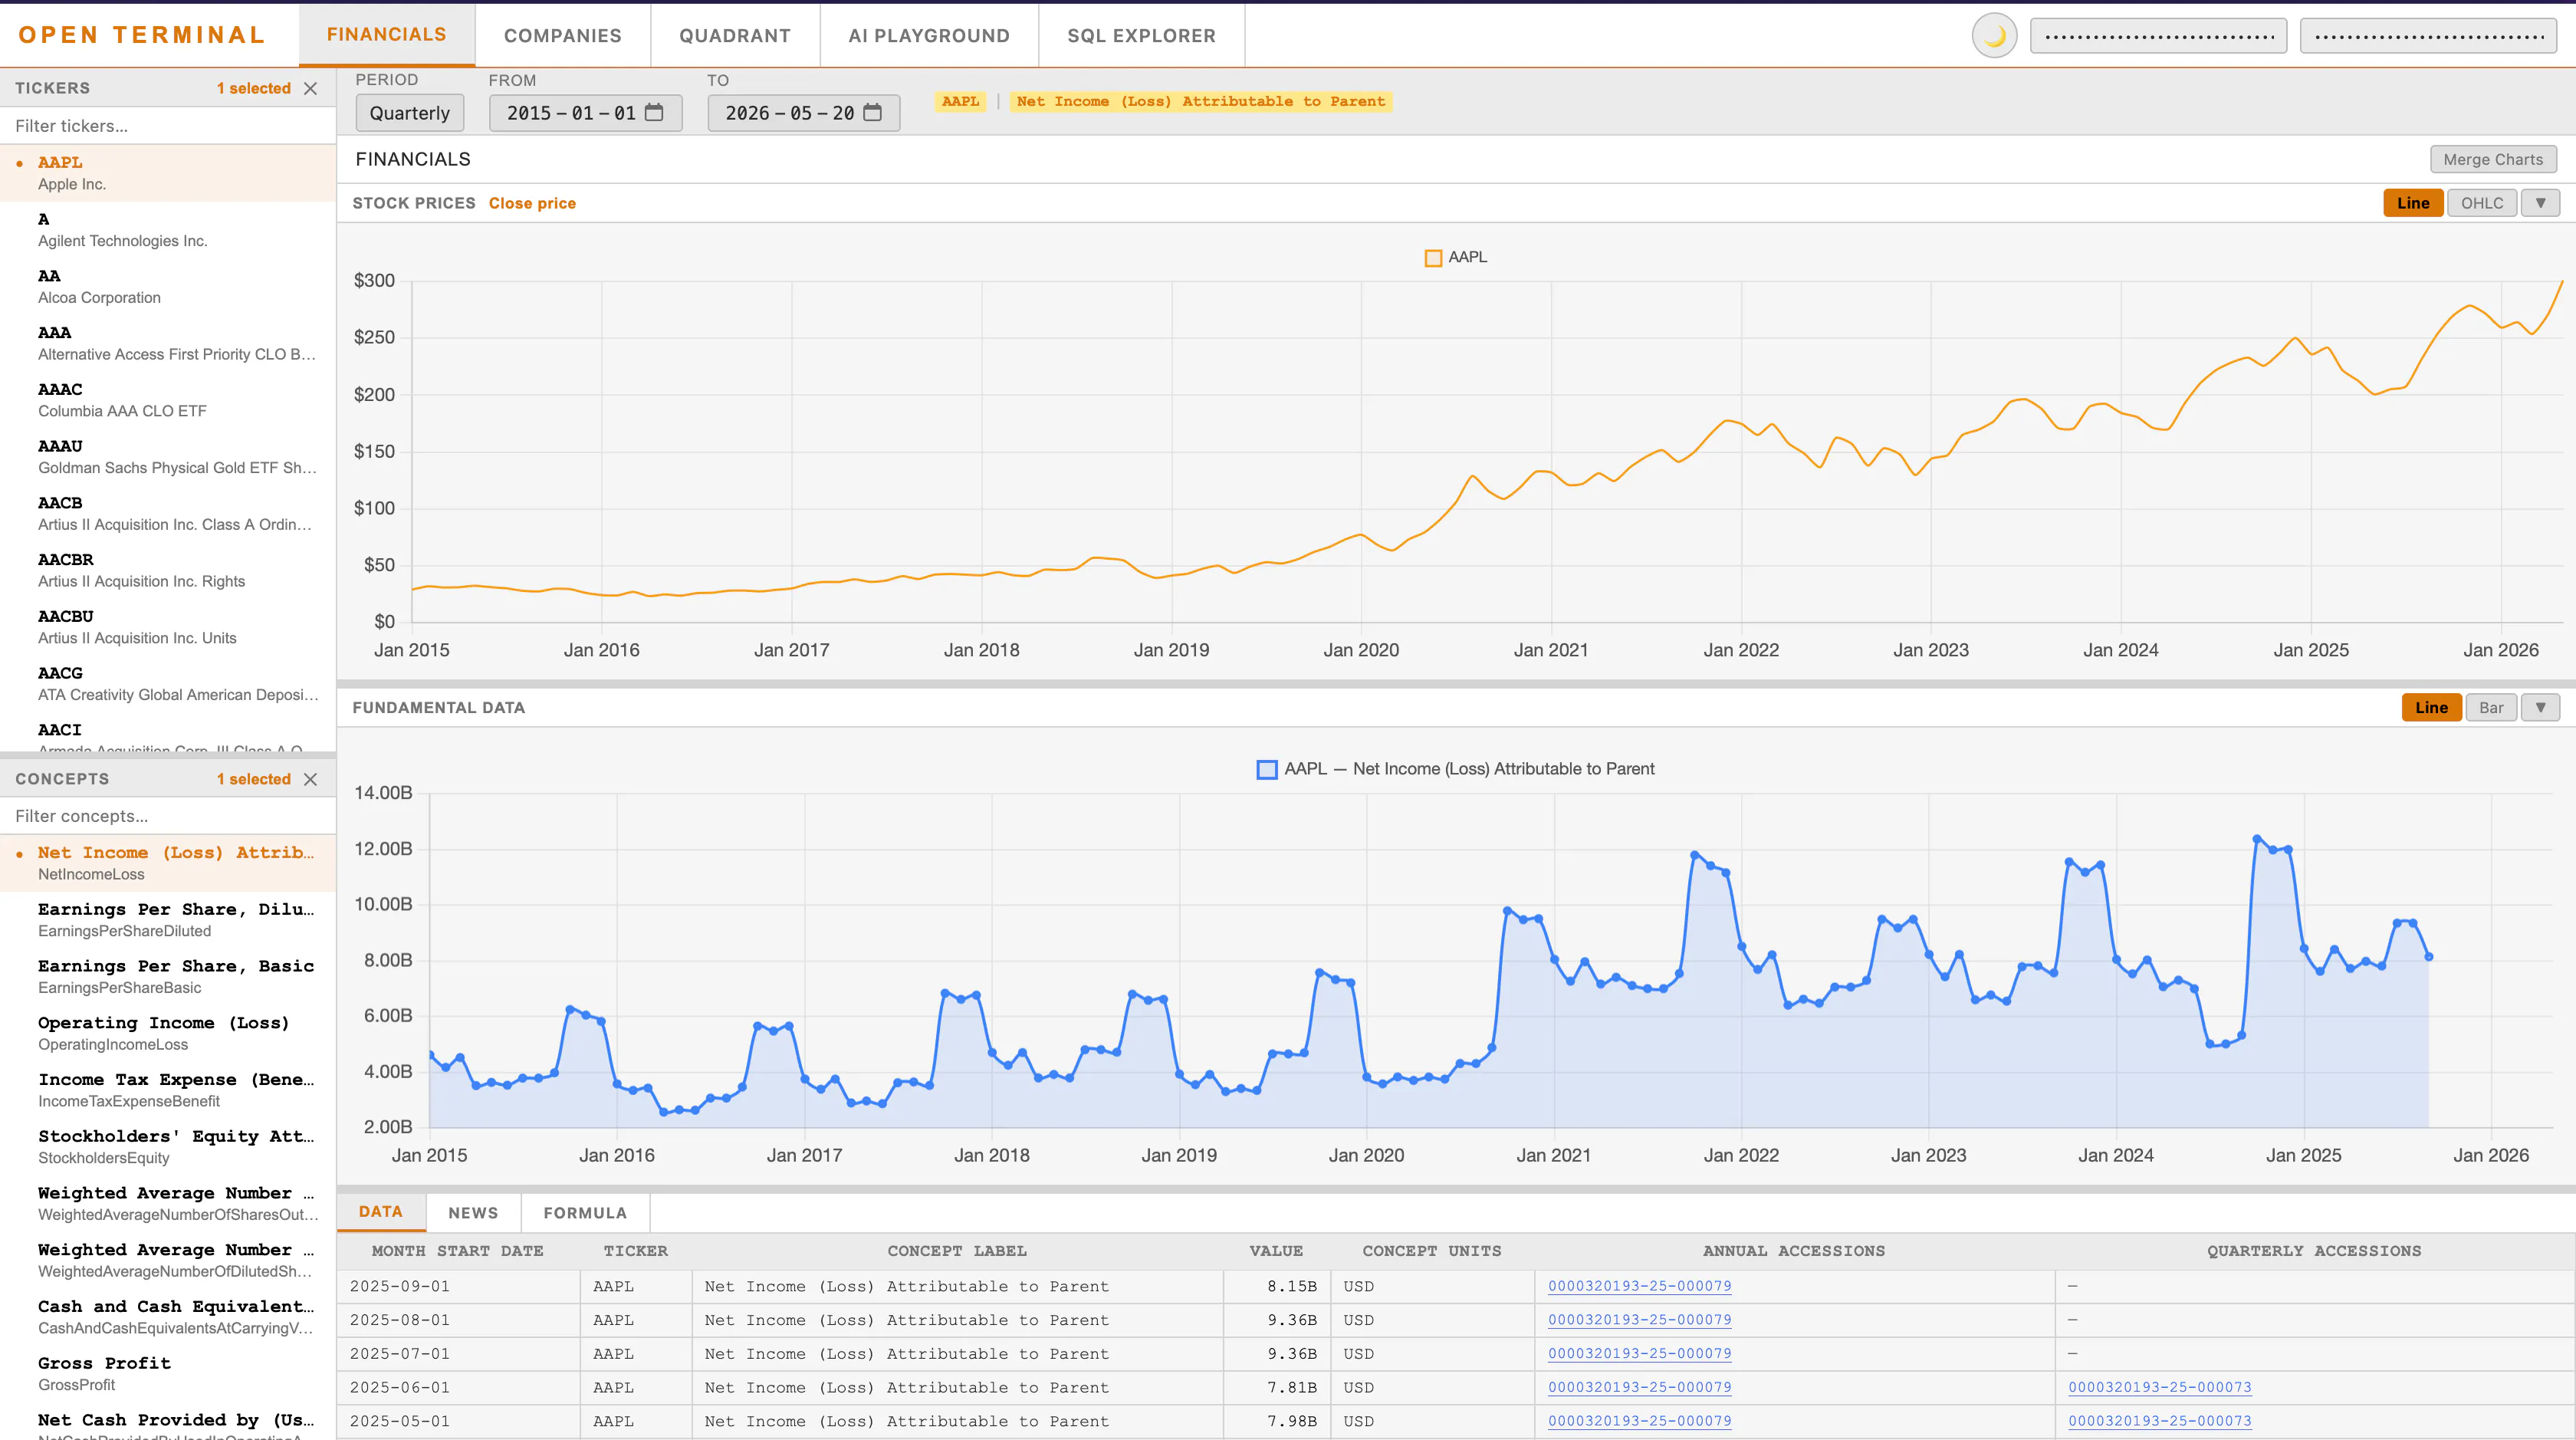Toggle AAPL legend swatch in stock chart
This screenshot has width=2576, height=1440.
(1433, 258)
